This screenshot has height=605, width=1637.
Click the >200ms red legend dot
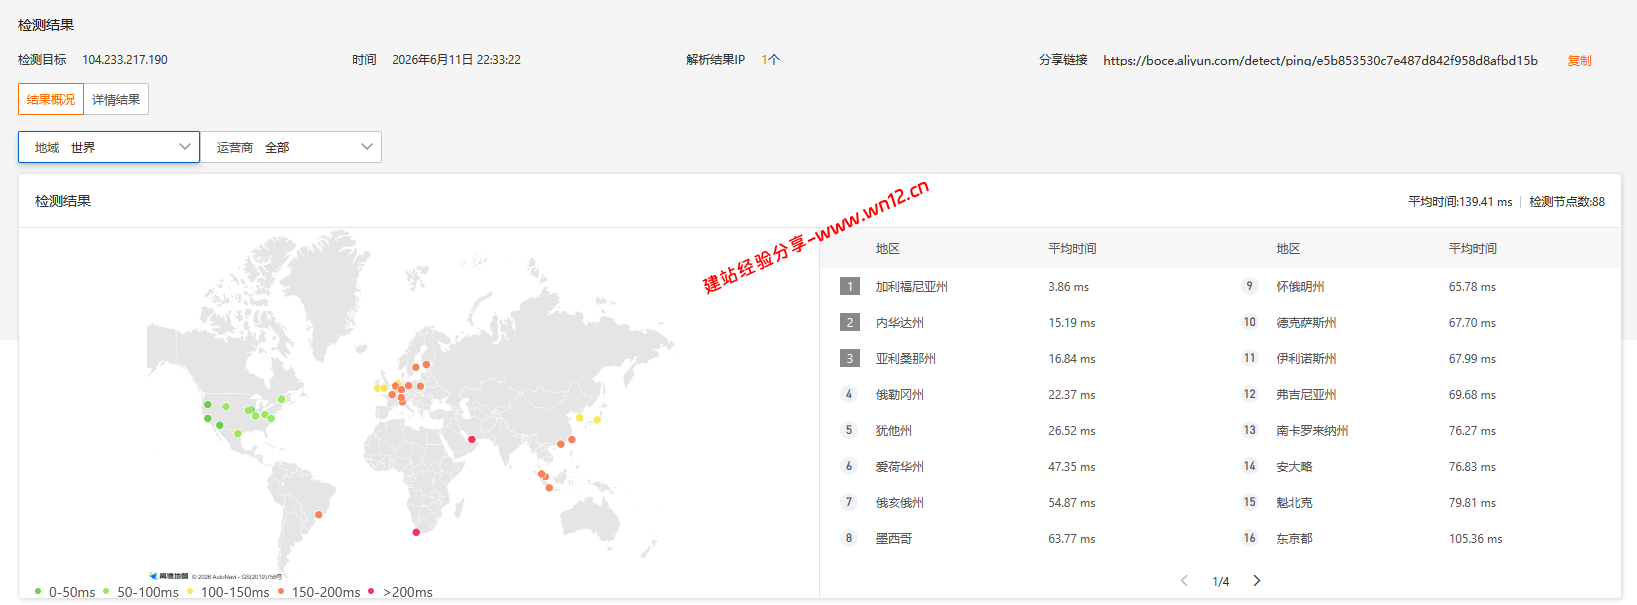(x=371, y=591)
